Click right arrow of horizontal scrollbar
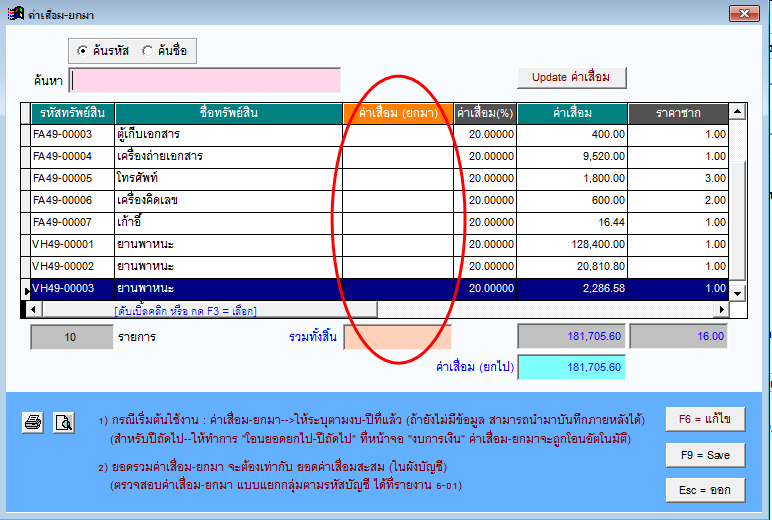Image resolution: width=772 pixels, height=520 pixels. (721, 310)
